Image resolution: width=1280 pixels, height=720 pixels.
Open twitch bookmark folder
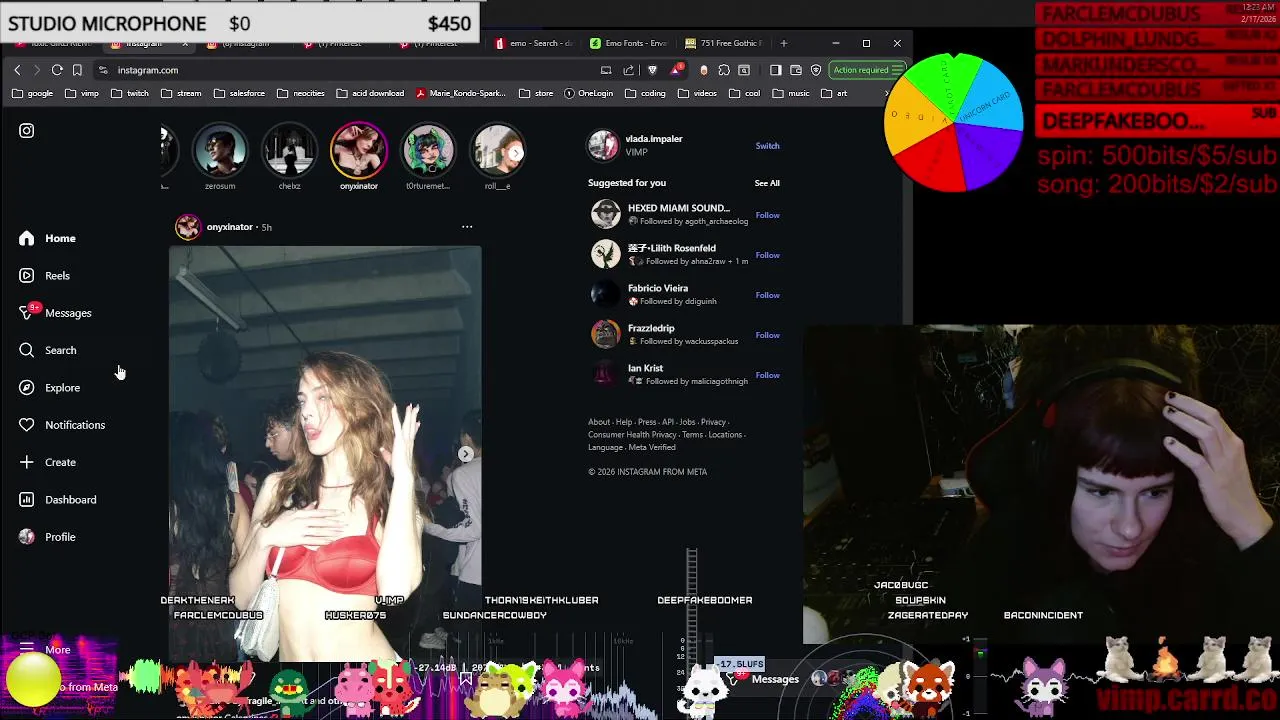129,93
